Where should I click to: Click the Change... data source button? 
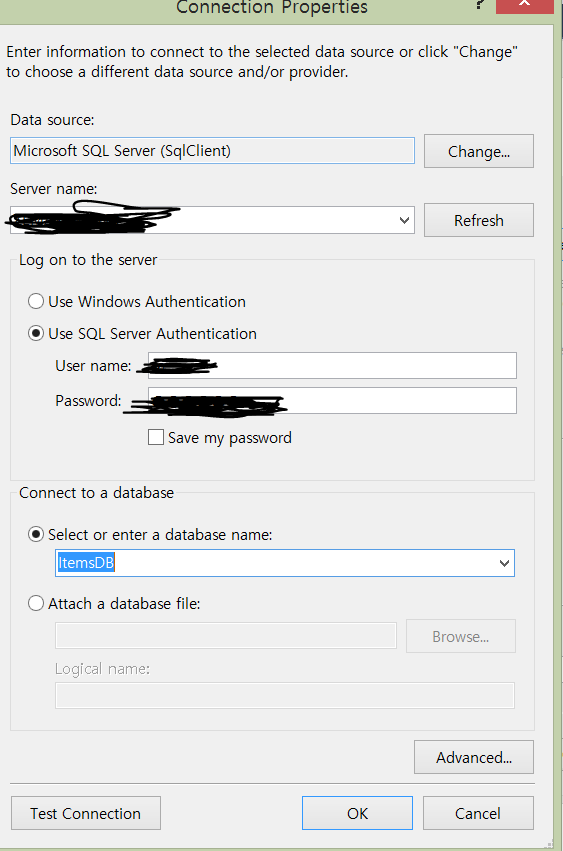point(478,151)
